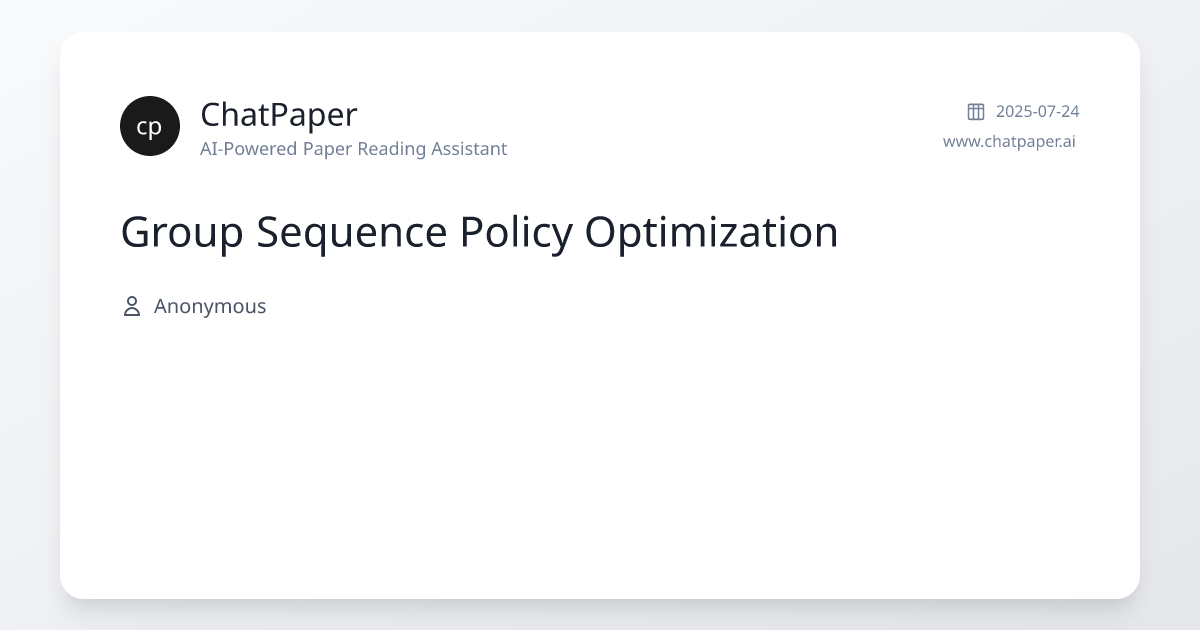This screenshot has width=1200, height=630.
Task: Click the word "Optimization" in the paper title
Action: point(711,232)
